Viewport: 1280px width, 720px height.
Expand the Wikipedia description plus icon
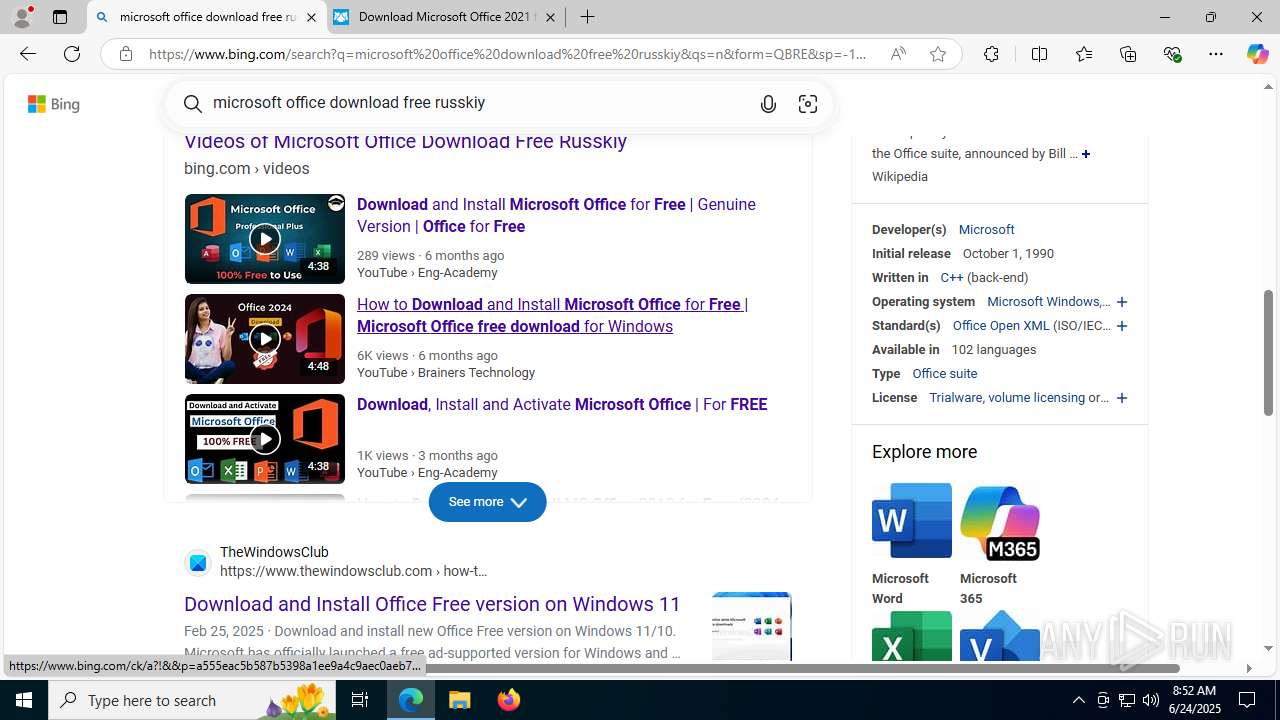click(1086, 154)
